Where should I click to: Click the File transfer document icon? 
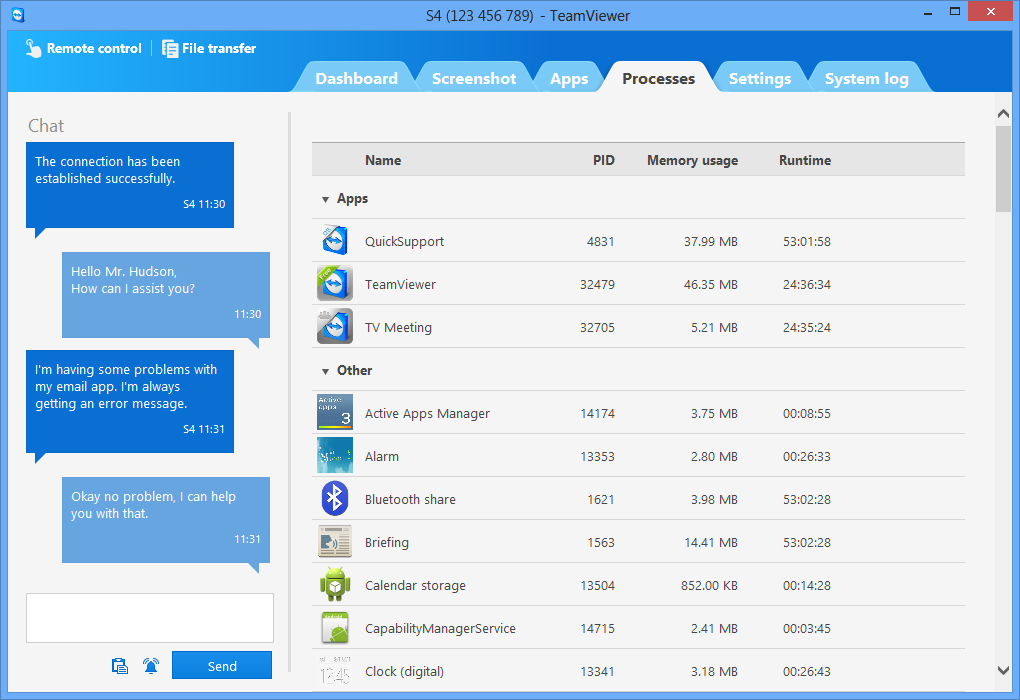click(x=170, y=49)
